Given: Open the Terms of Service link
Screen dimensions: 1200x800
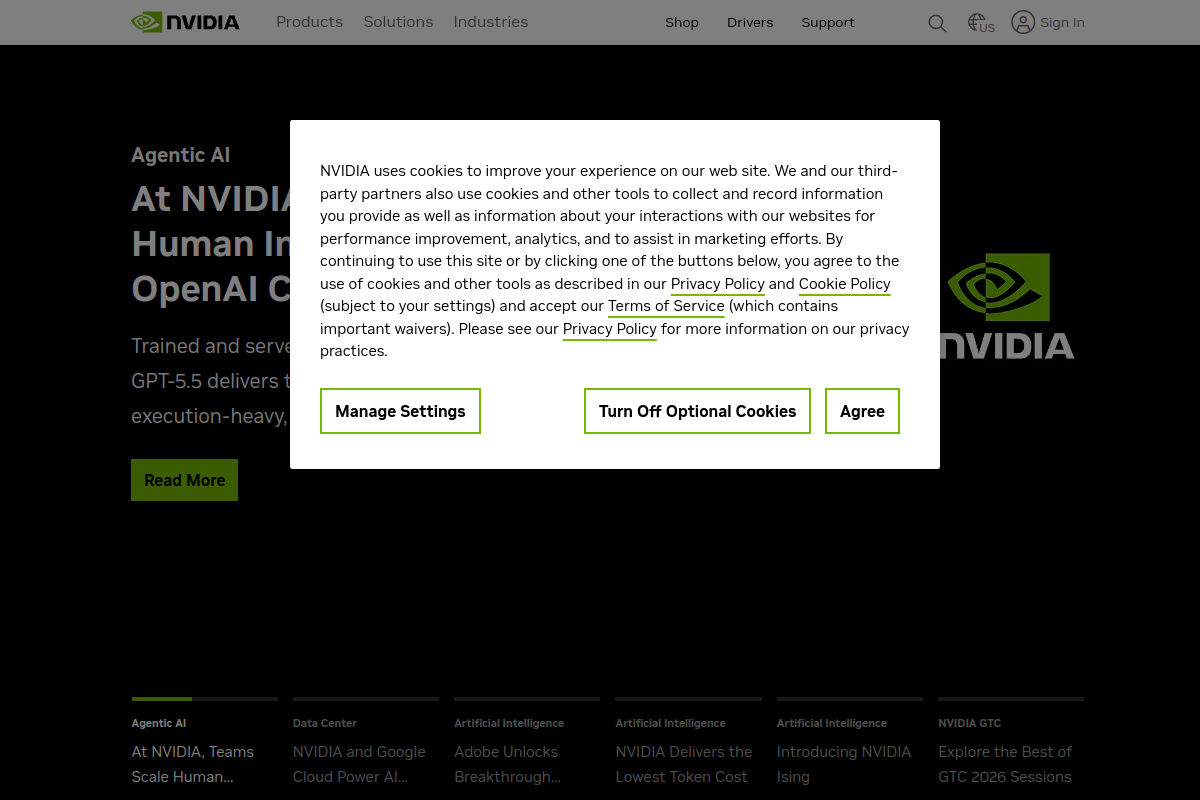Looking at the screenshot, I should point(665,306).
